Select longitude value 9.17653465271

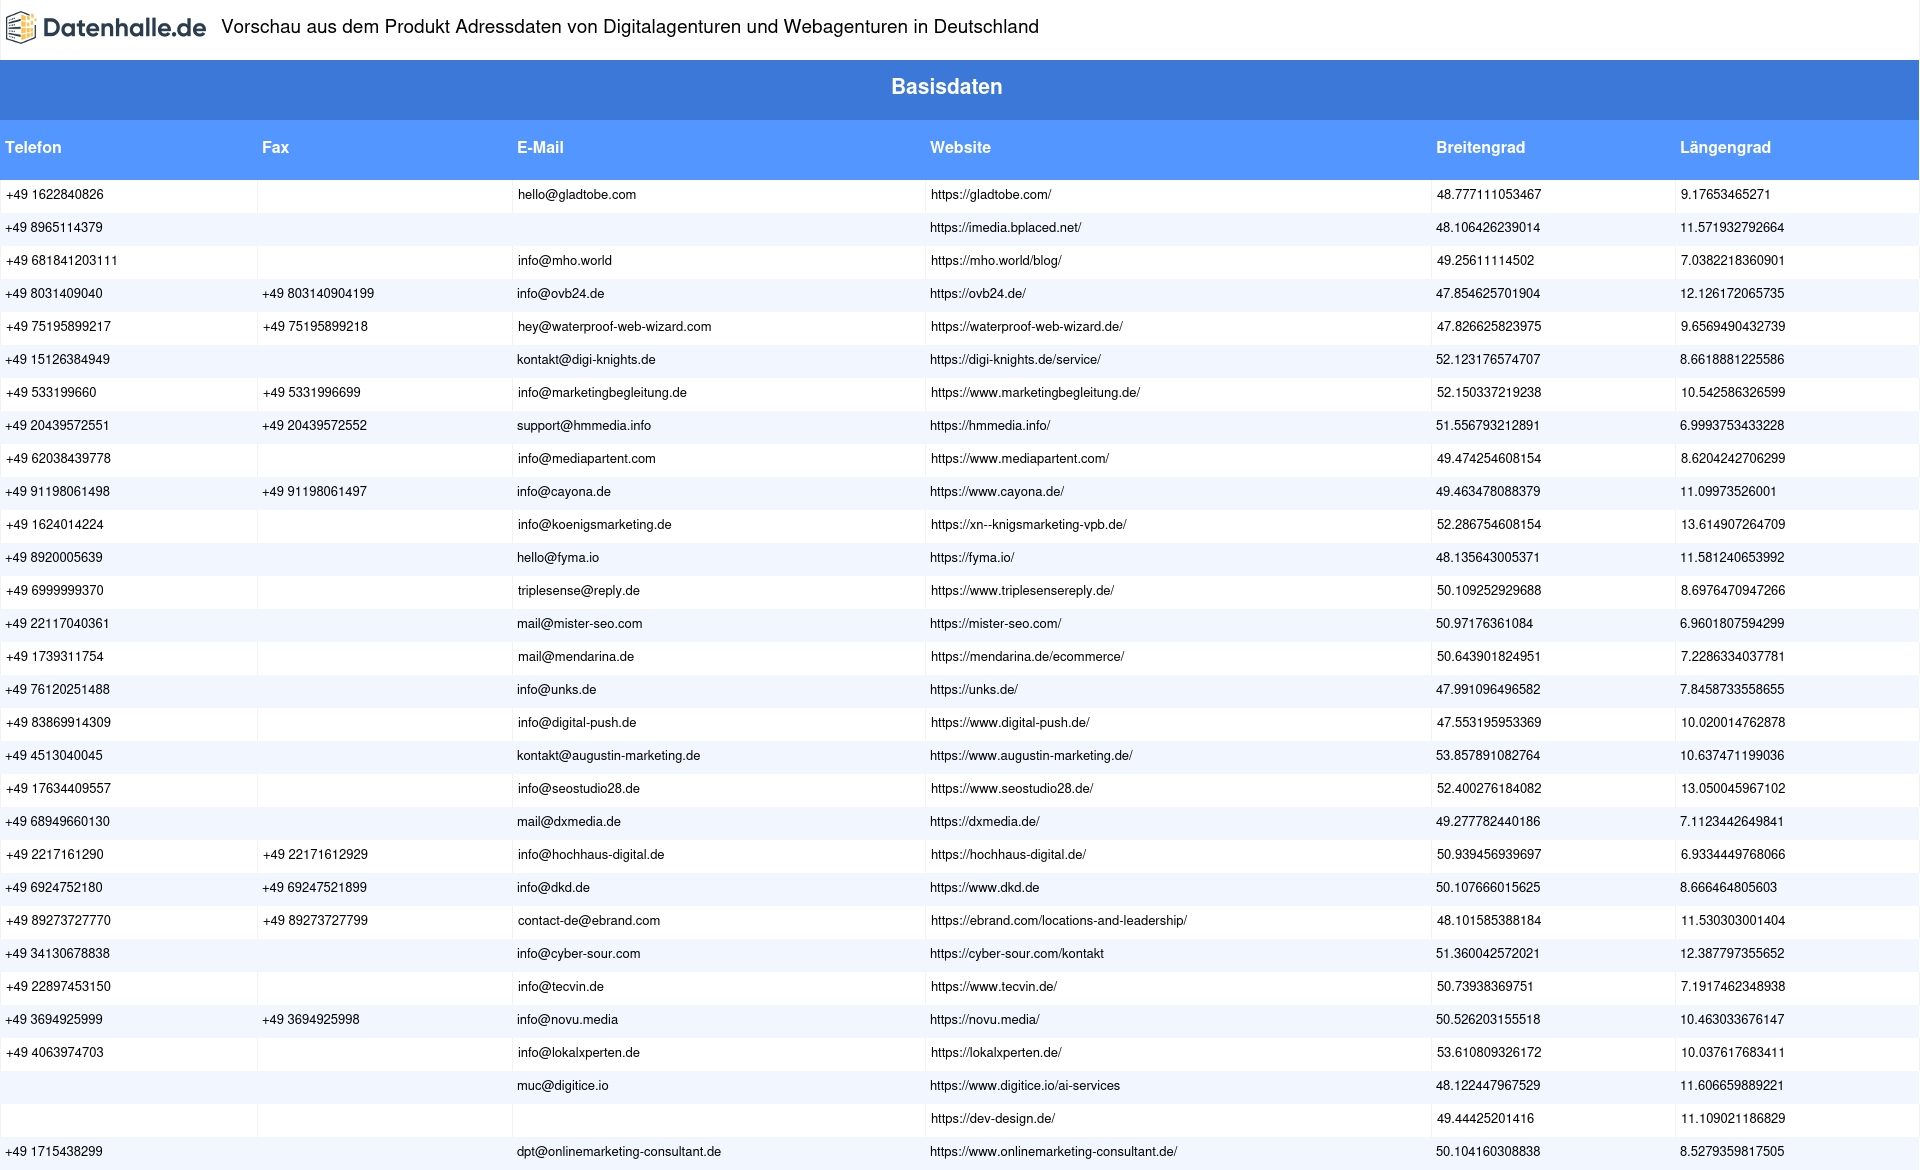coord(1726,195)
